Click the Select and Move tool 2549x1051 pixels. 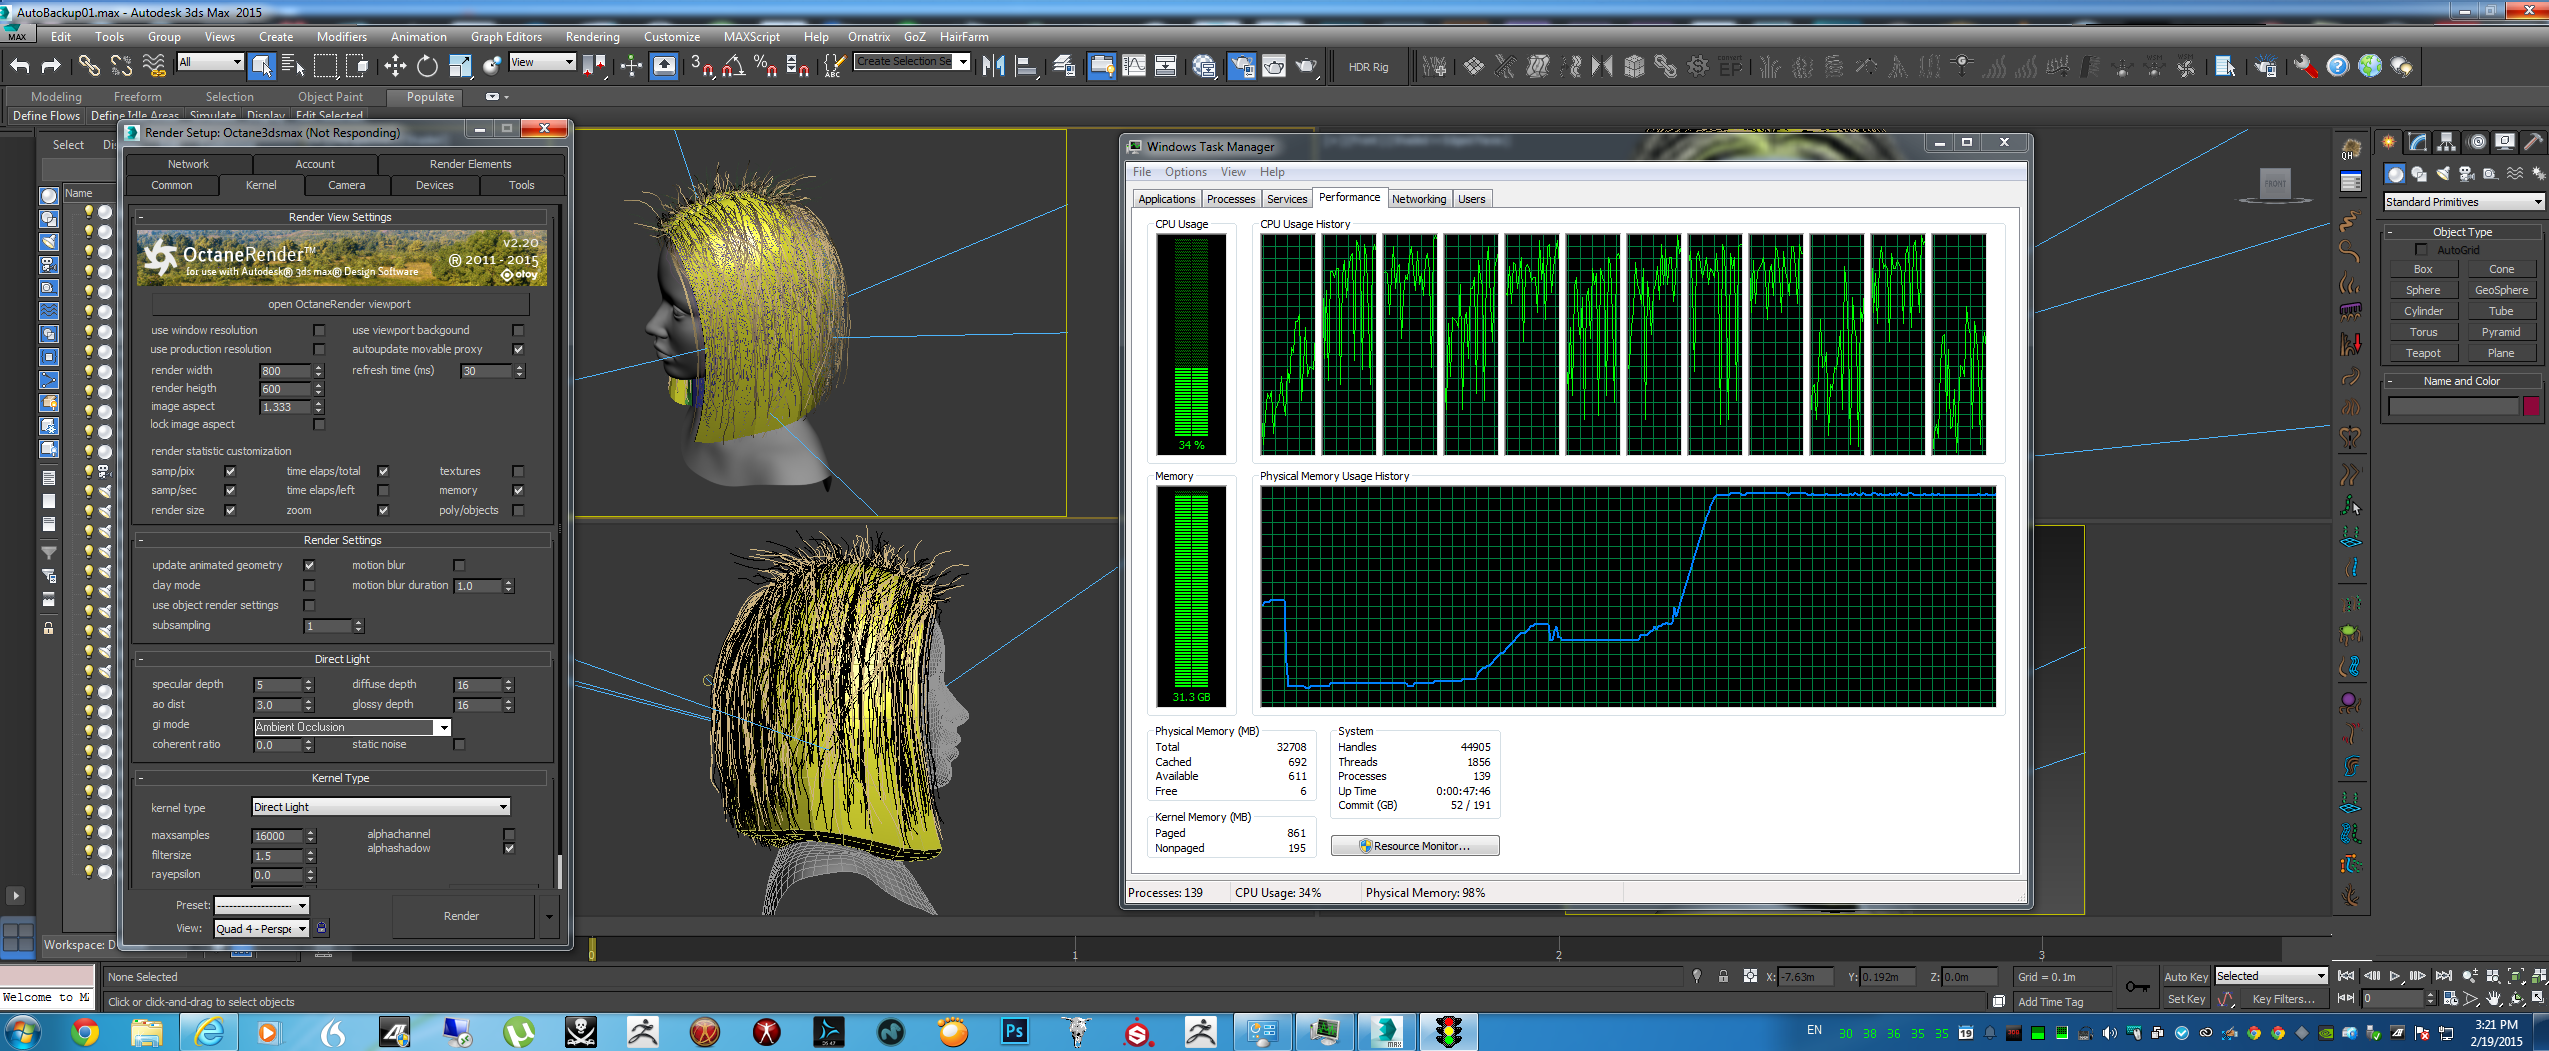(395, 67)
